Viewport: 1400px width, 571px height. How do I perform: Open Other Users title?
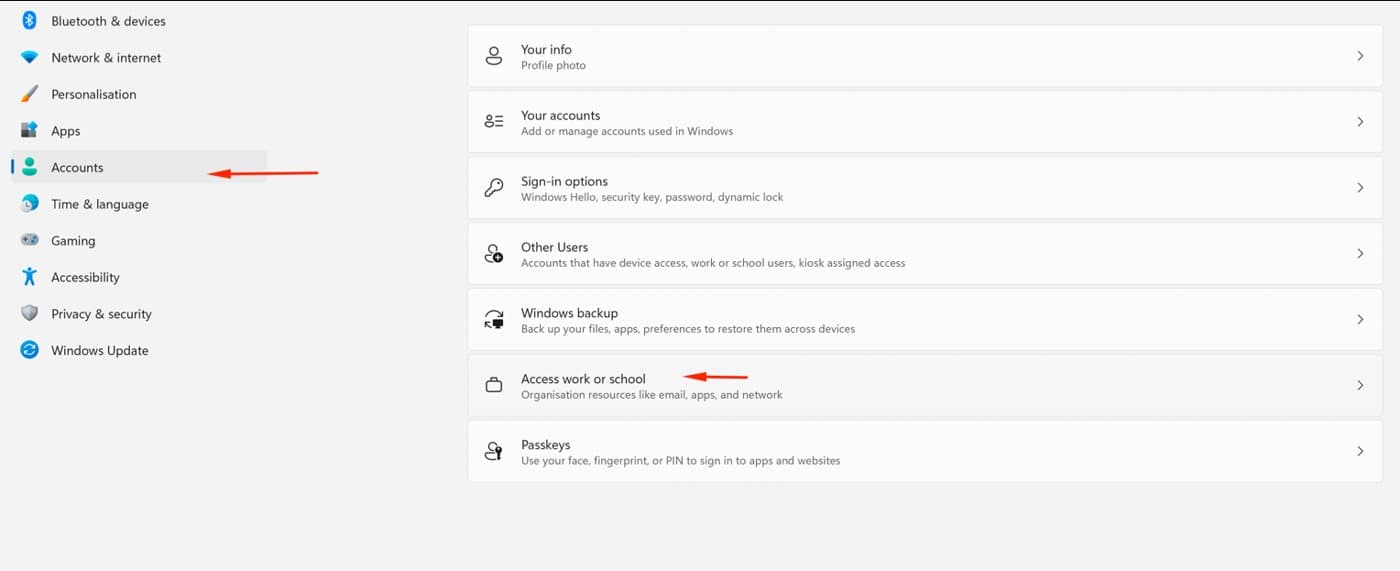point(554,247)
